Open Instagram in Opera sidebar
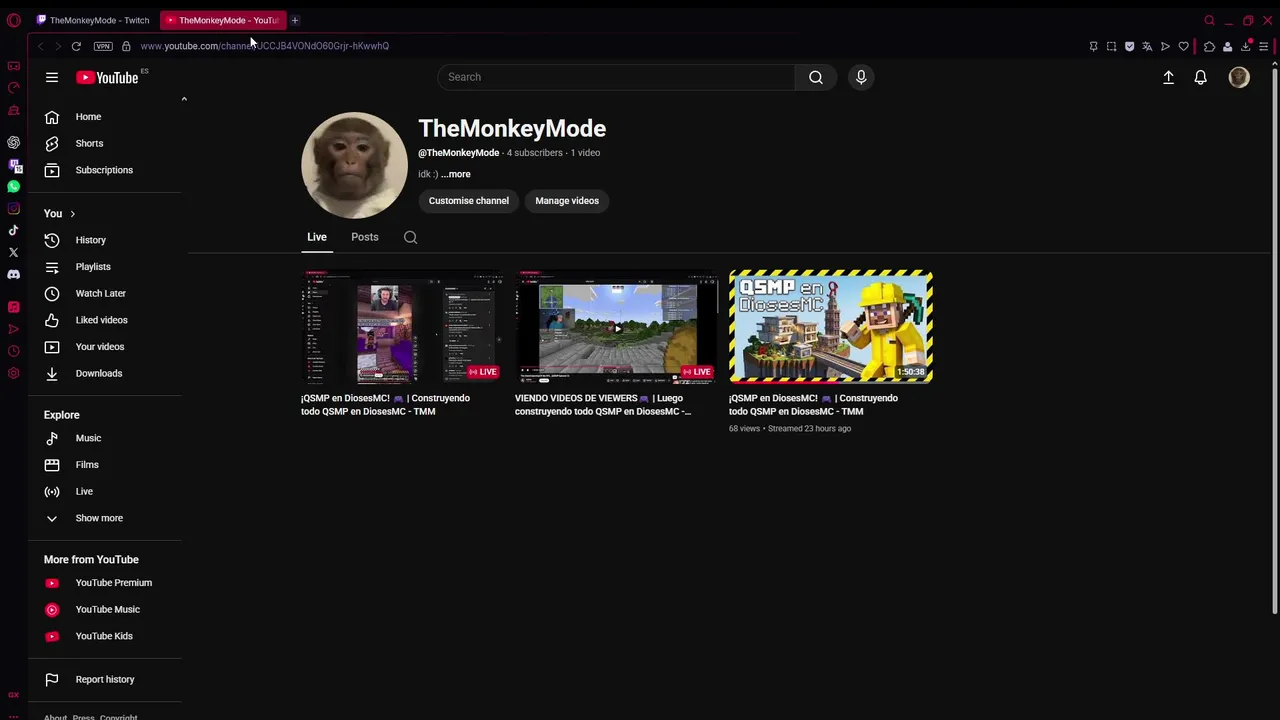 coord(13,208)
